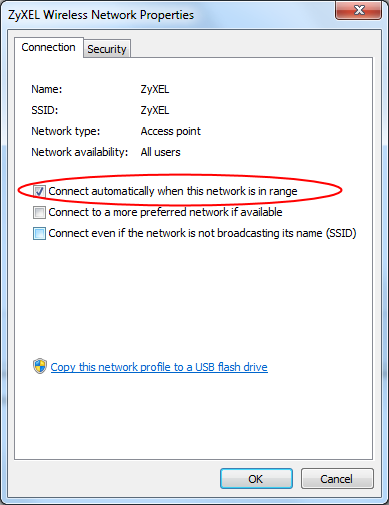Click the 'All users' availability value

point(160,152)
